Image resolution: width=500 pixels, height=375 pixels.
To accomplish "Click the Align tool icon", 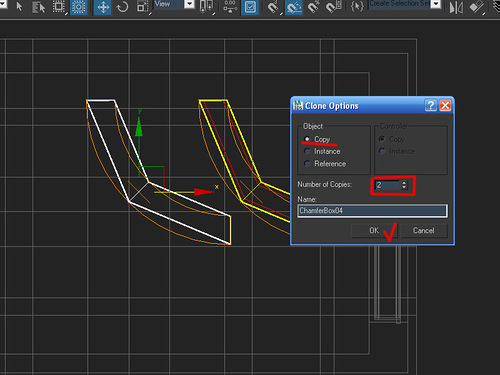I will pos(476,7).
